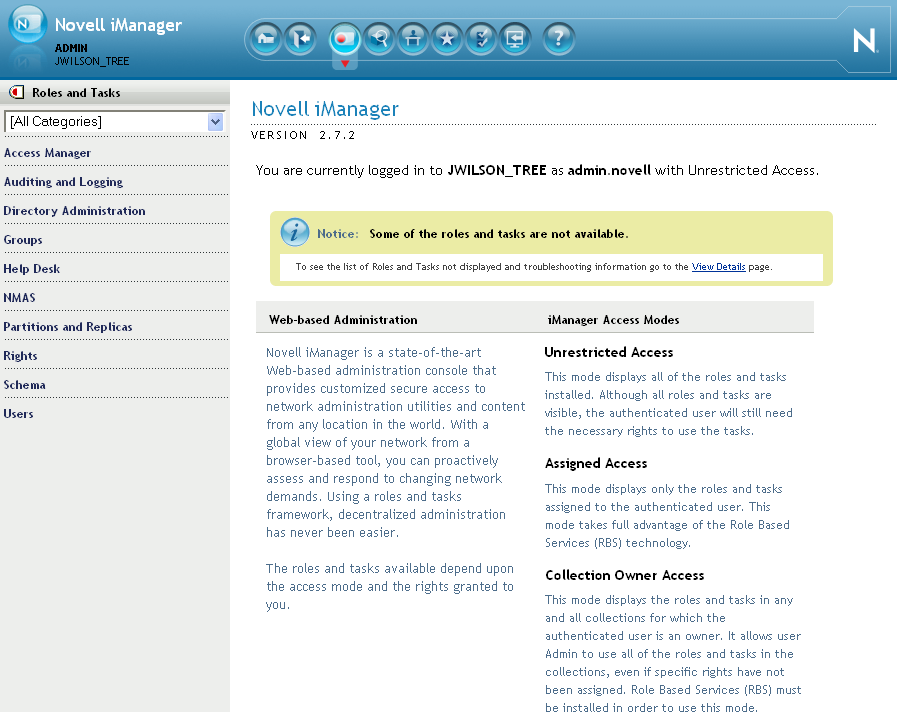This screenshot has height=712, width=897.
Task: Open the Schema role
Action: [24, 385]
